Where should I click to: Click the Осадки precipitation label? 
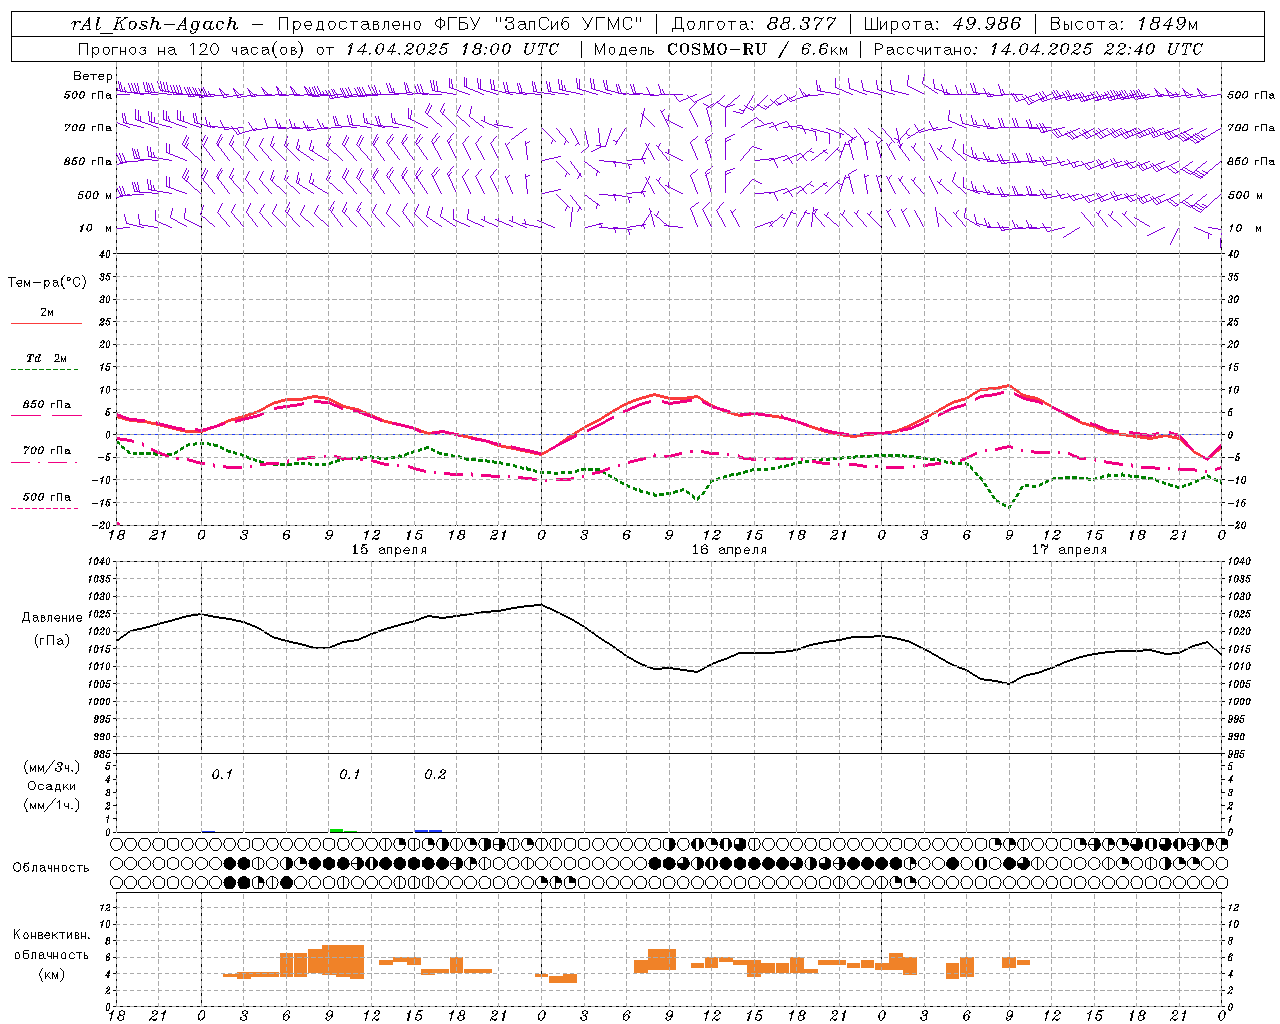pos(52,786)
